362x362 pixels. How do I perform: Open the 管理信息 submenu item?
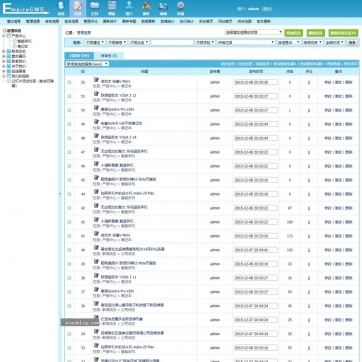point(33,21)
